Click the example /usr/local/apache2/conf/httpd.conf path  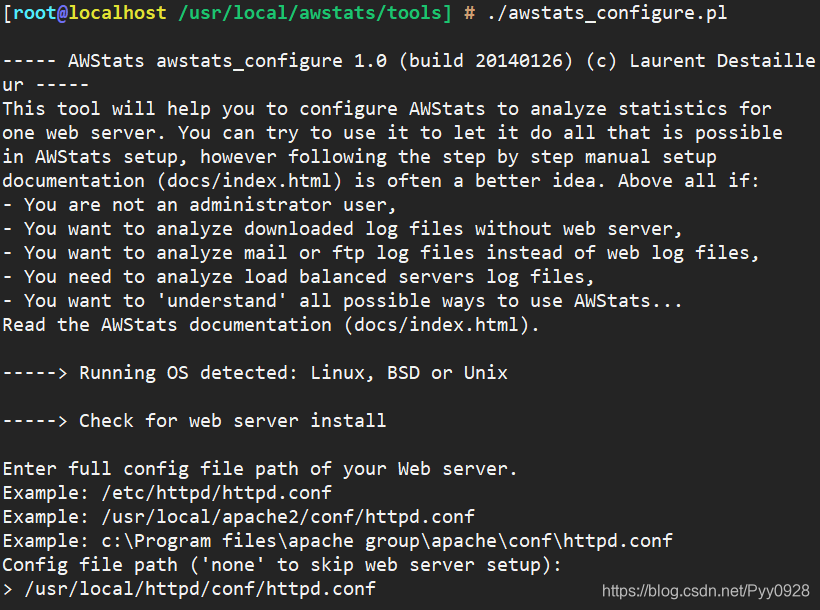[x=288, y=517]
